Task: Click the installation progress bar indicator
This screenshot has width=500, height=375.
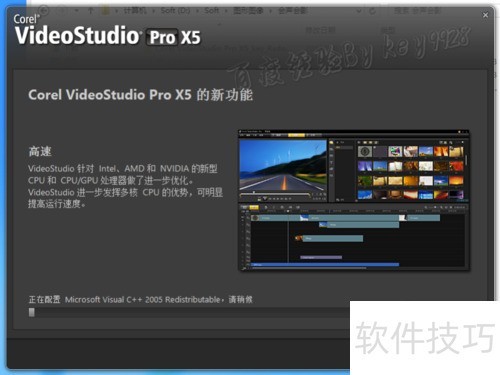Action: coord(32,312)
